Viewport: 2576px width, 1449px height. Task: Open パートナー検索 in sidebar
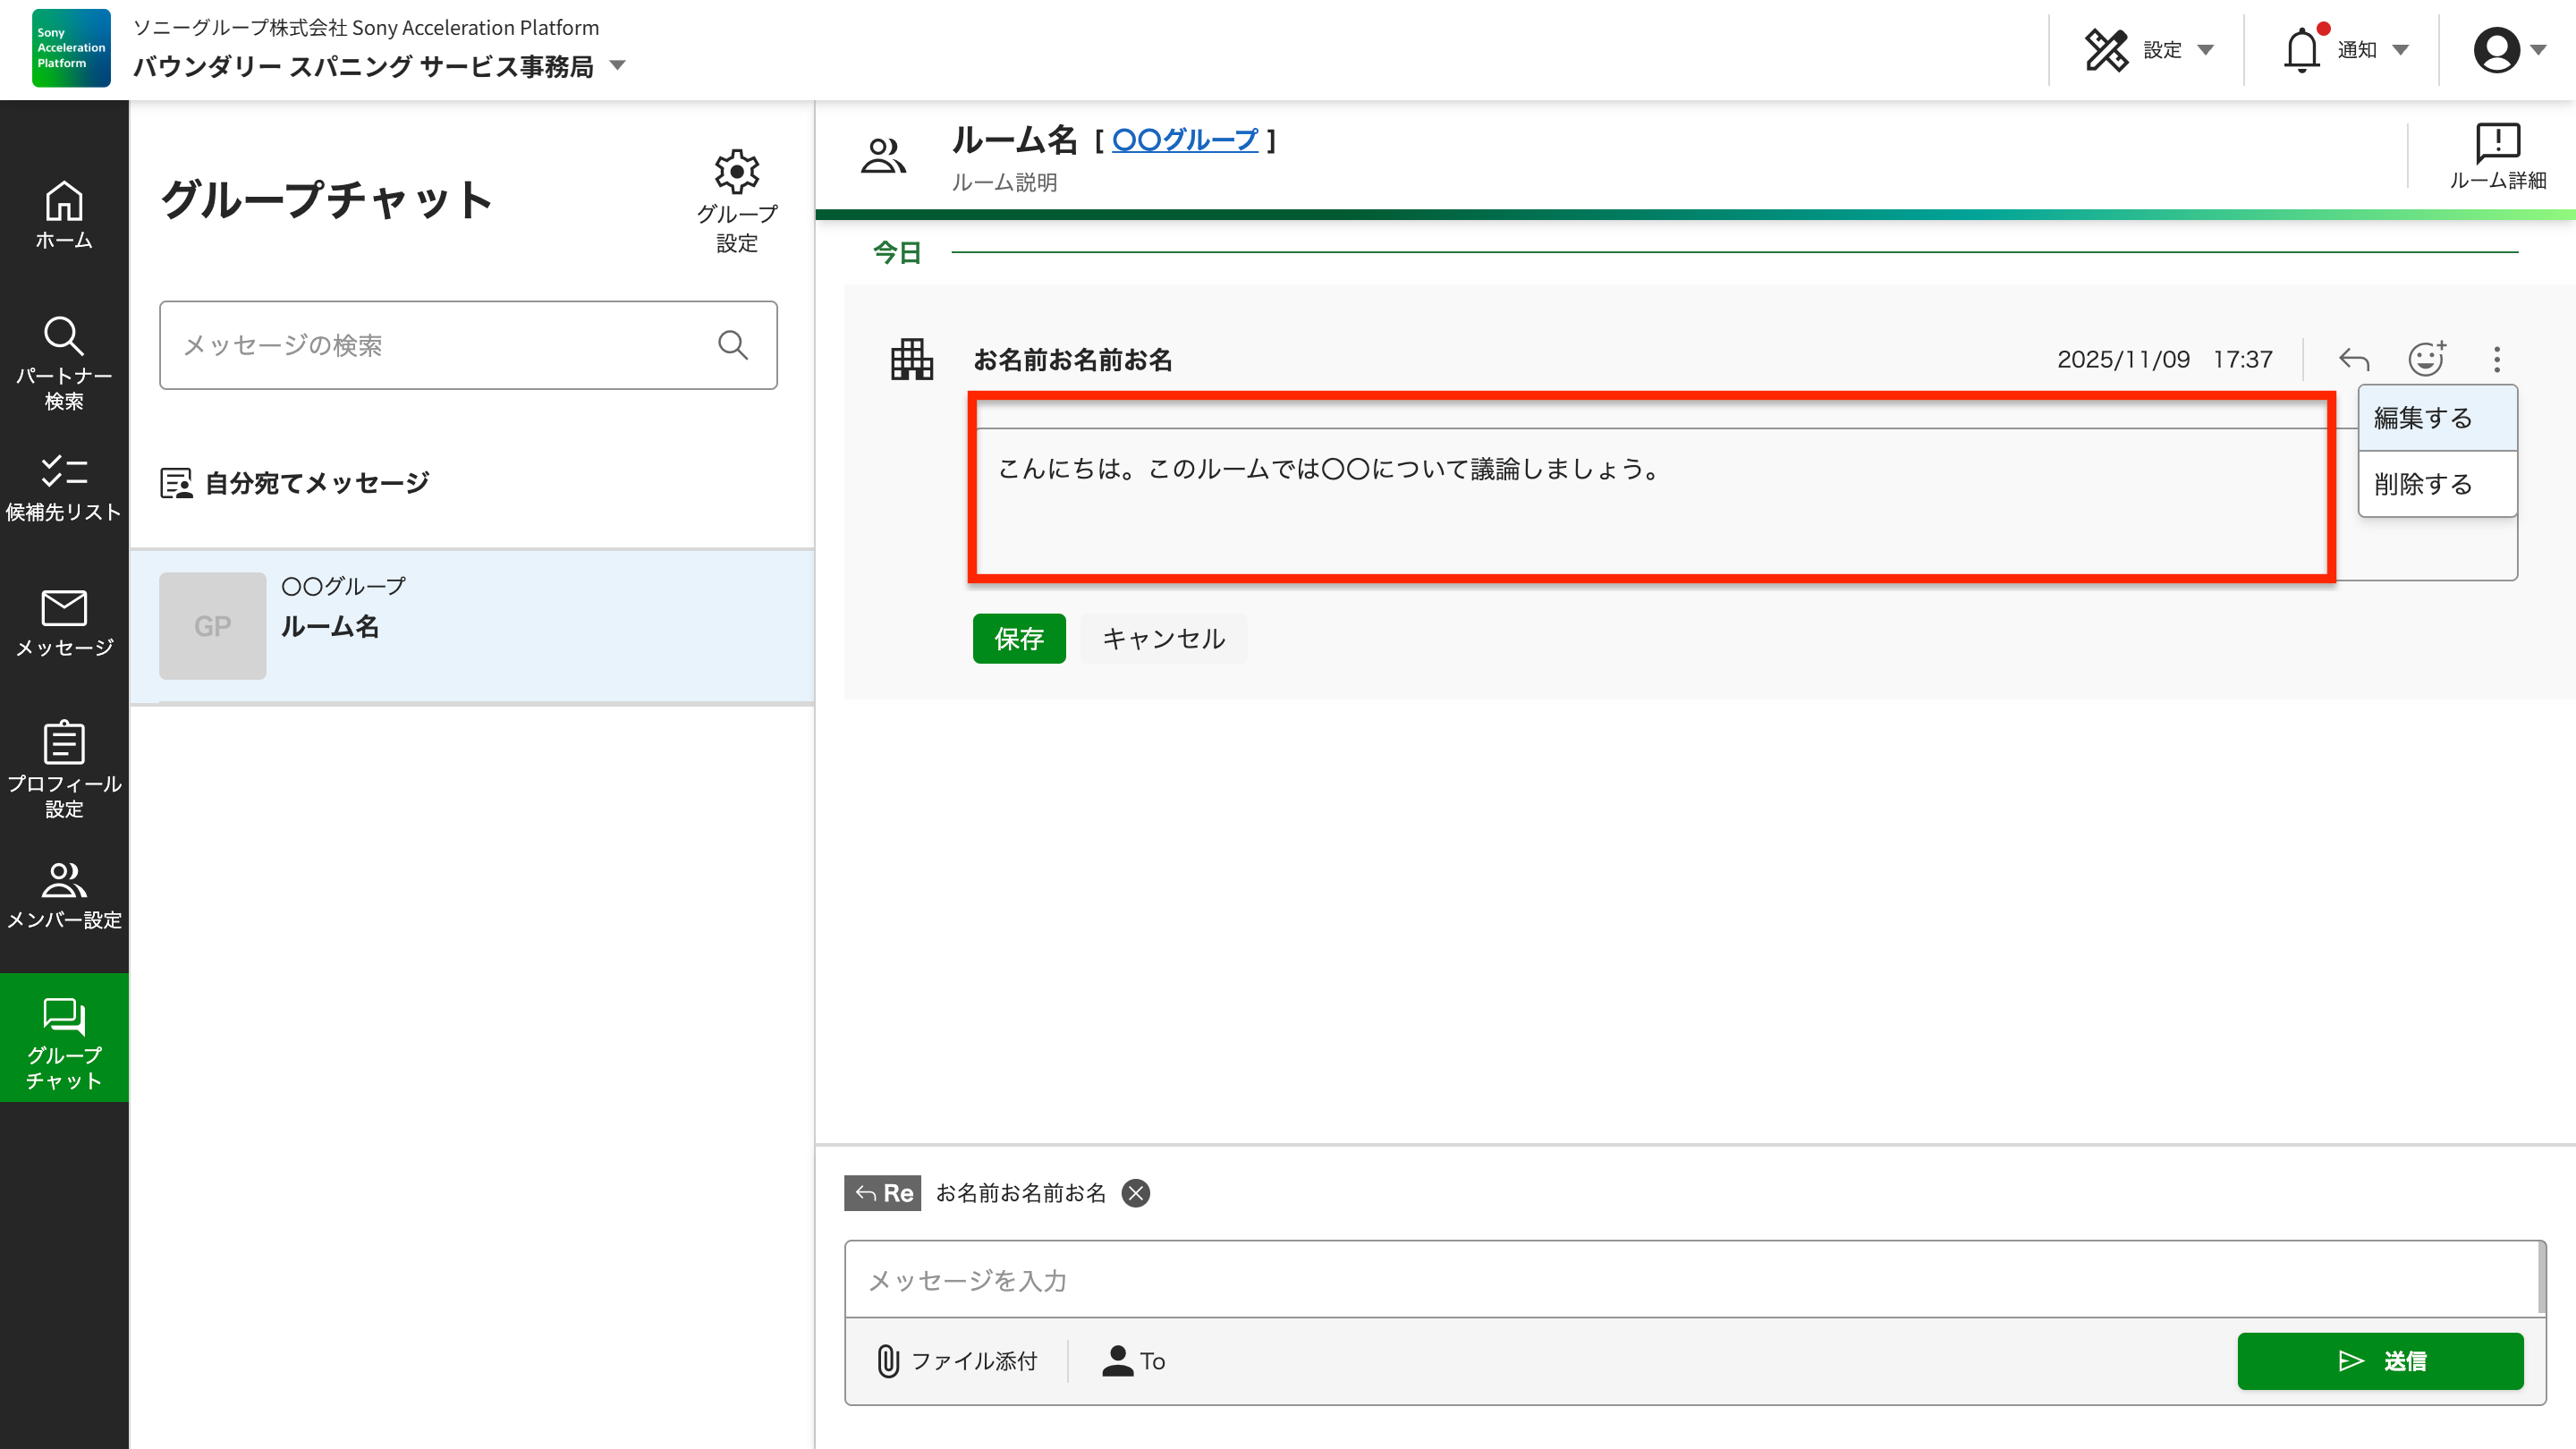(x=64, y=363)
